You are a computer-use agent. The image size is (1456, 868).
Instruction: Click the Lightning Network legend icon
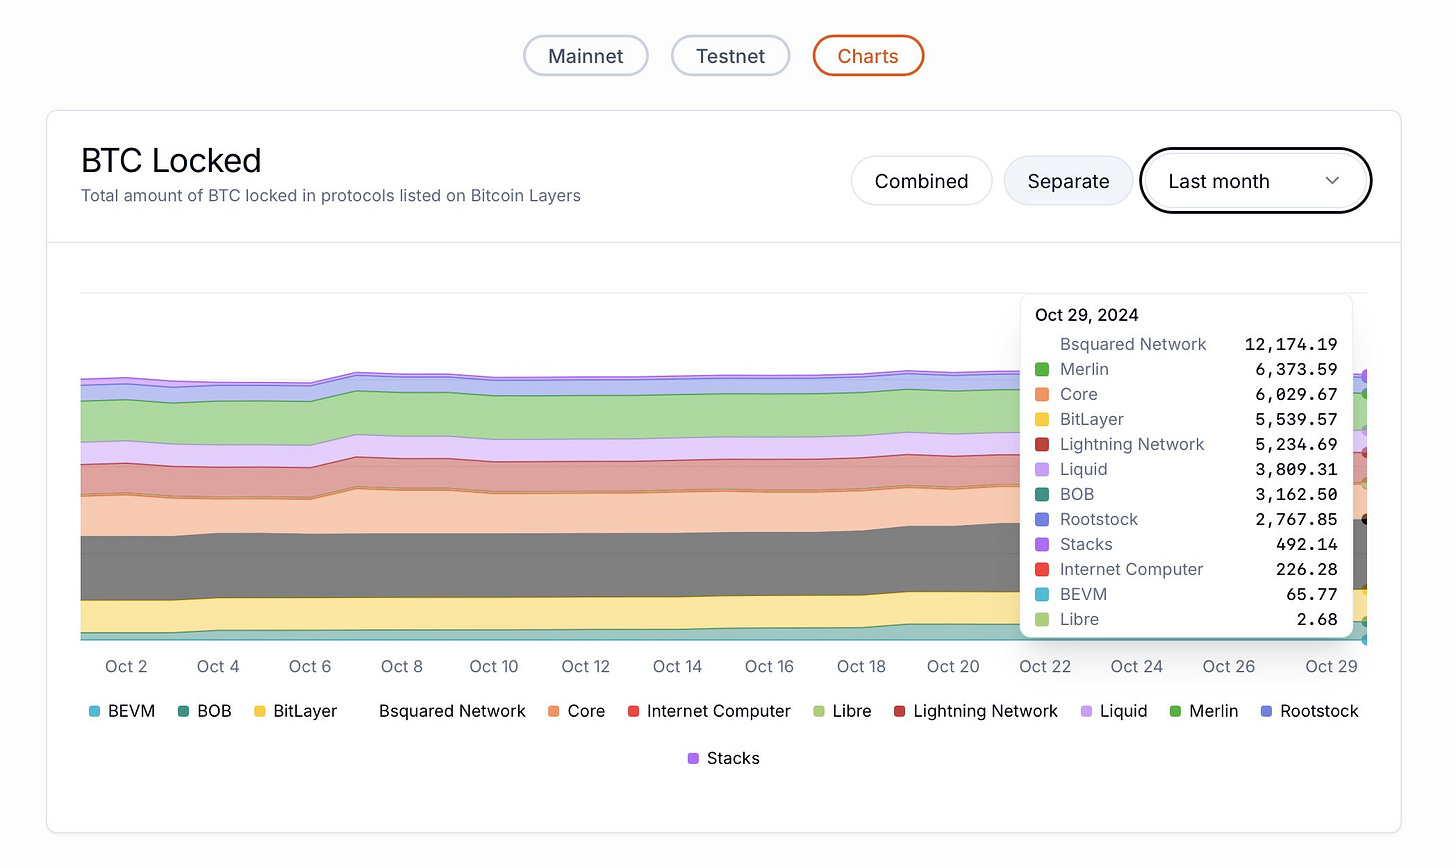900,712
